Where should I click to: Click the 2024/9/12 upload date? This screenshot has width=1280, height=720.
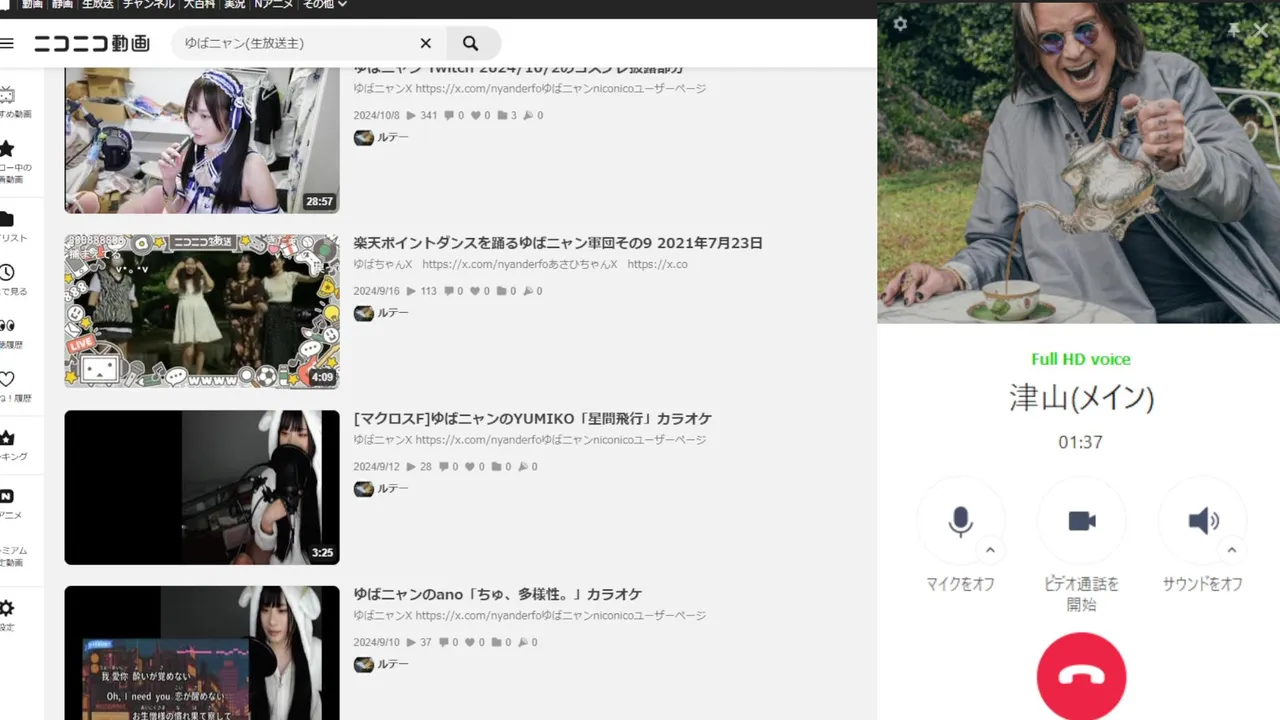[x=376, y=467]
